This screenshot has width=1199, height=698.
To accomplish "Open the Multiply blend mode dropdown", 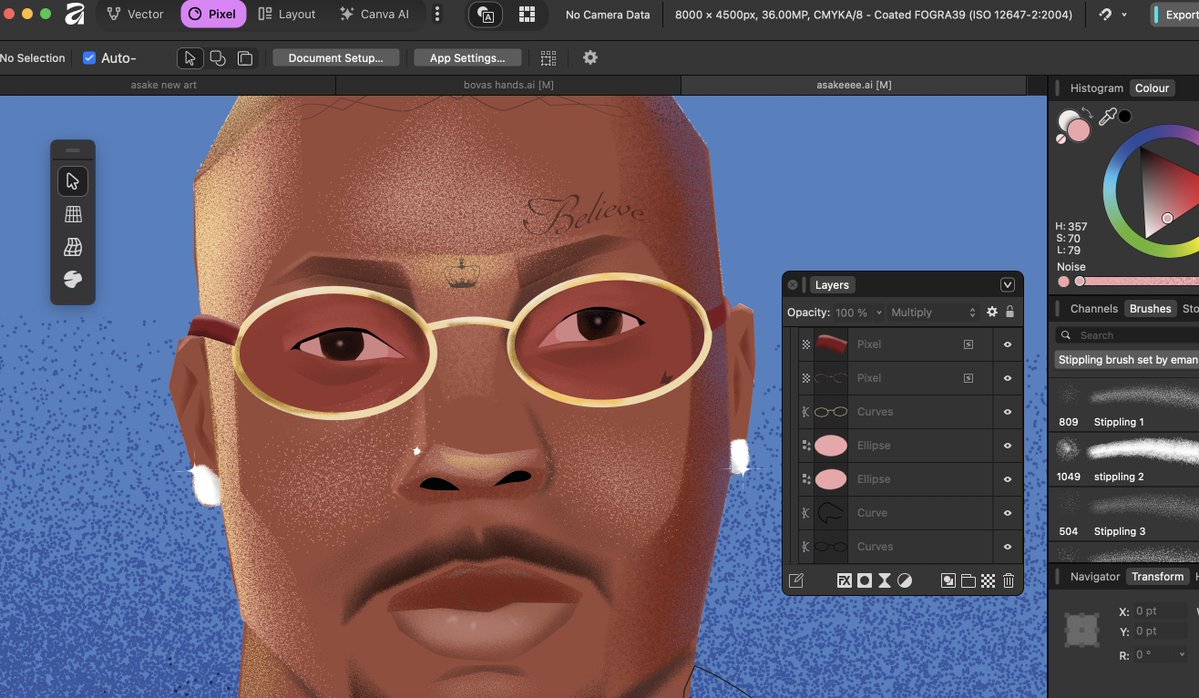I will click(933, 312).
